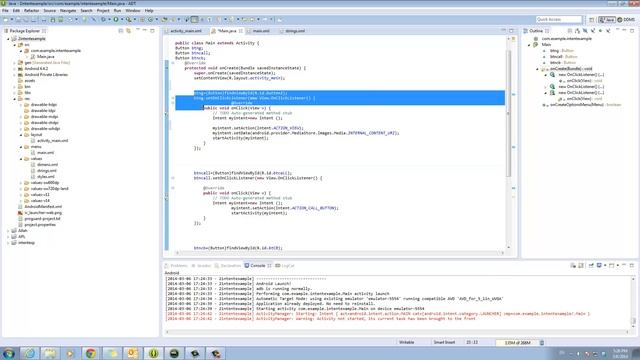Viewport: 640px width, 360px height.
Task: Select AndroidManifest.xml in the Package Explorer
Action: point(42,207)
